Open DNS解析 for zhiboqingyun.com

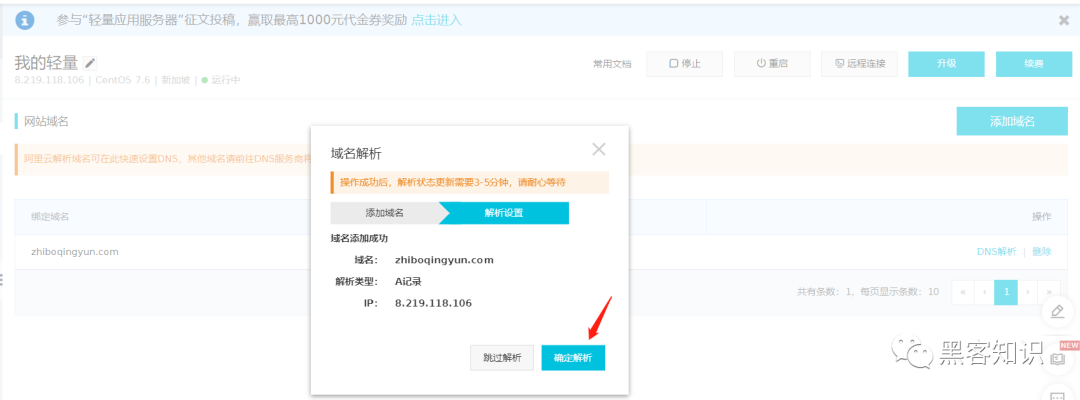click(x=997, y=251)
